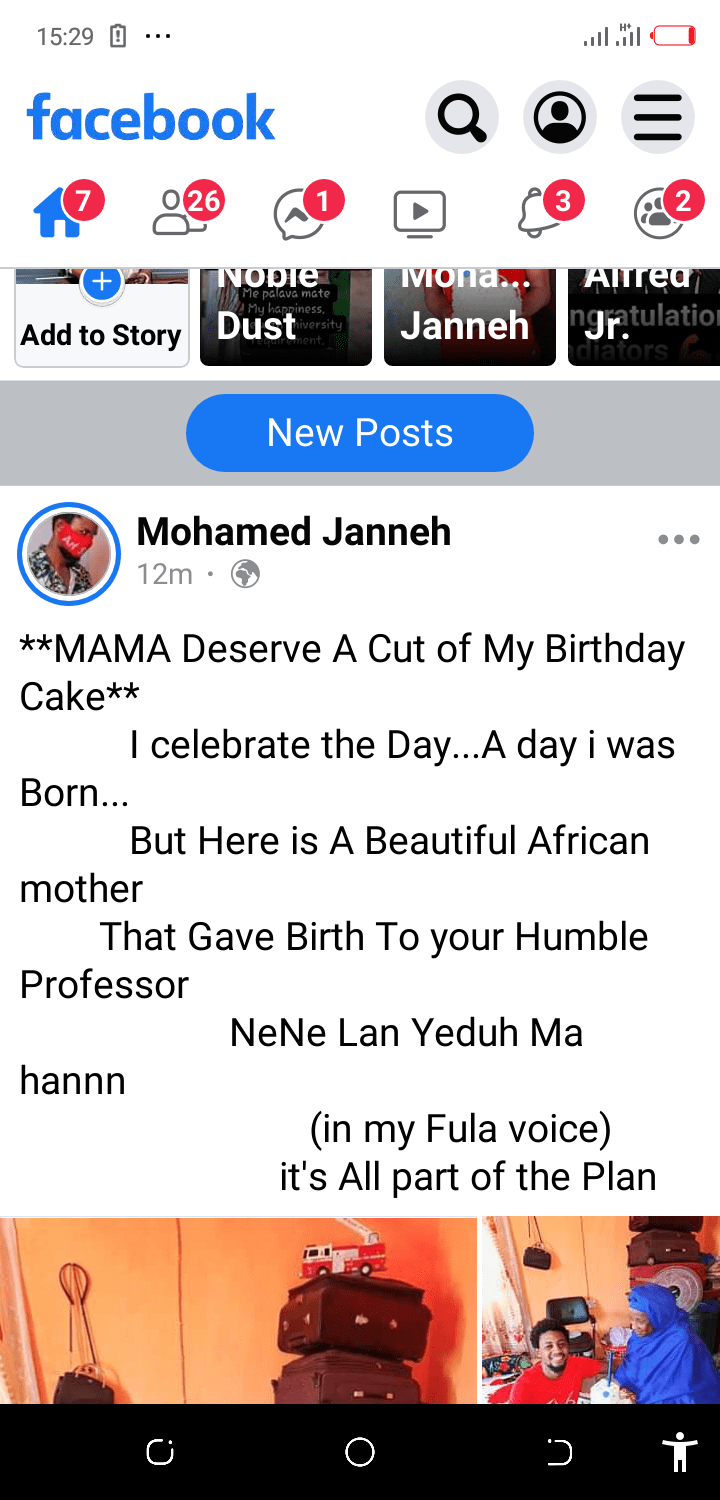Screen dimensions: 720x1500
Task: Open the Friend requests tab
Action: pos(178,212)
